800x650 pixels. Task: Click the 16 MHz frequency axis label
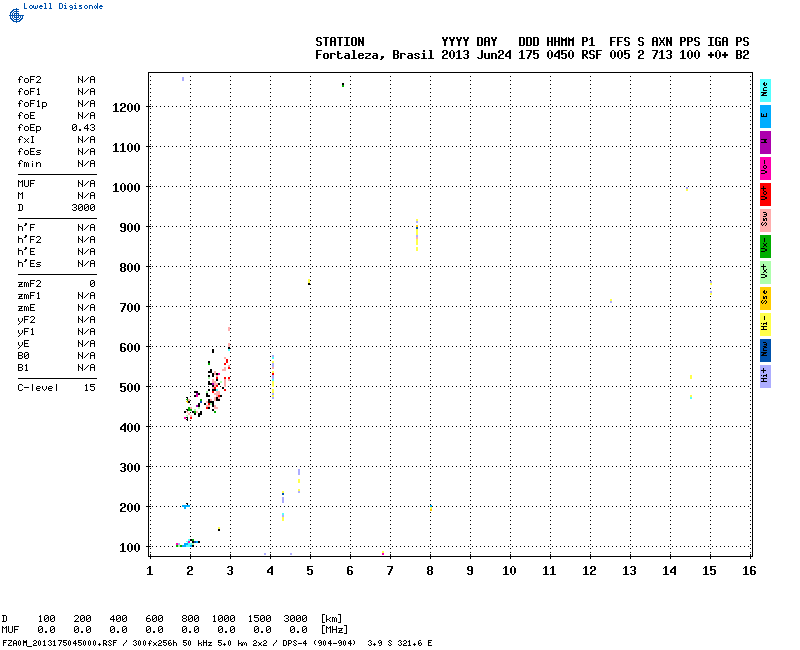click(749, 571)
